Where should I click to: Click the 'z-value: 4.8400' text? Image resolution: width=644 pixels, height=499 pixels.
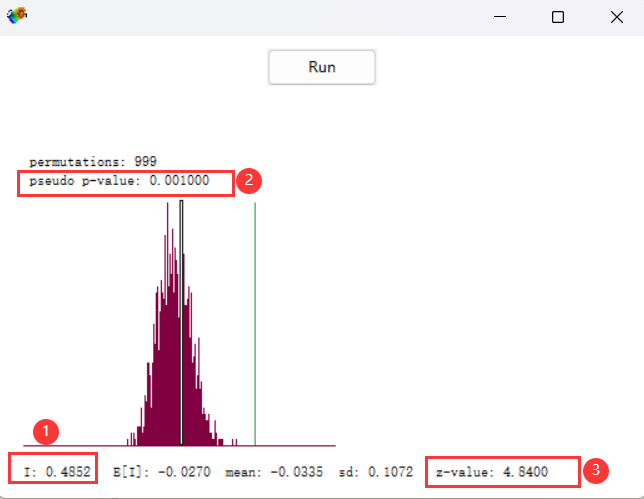492,471
